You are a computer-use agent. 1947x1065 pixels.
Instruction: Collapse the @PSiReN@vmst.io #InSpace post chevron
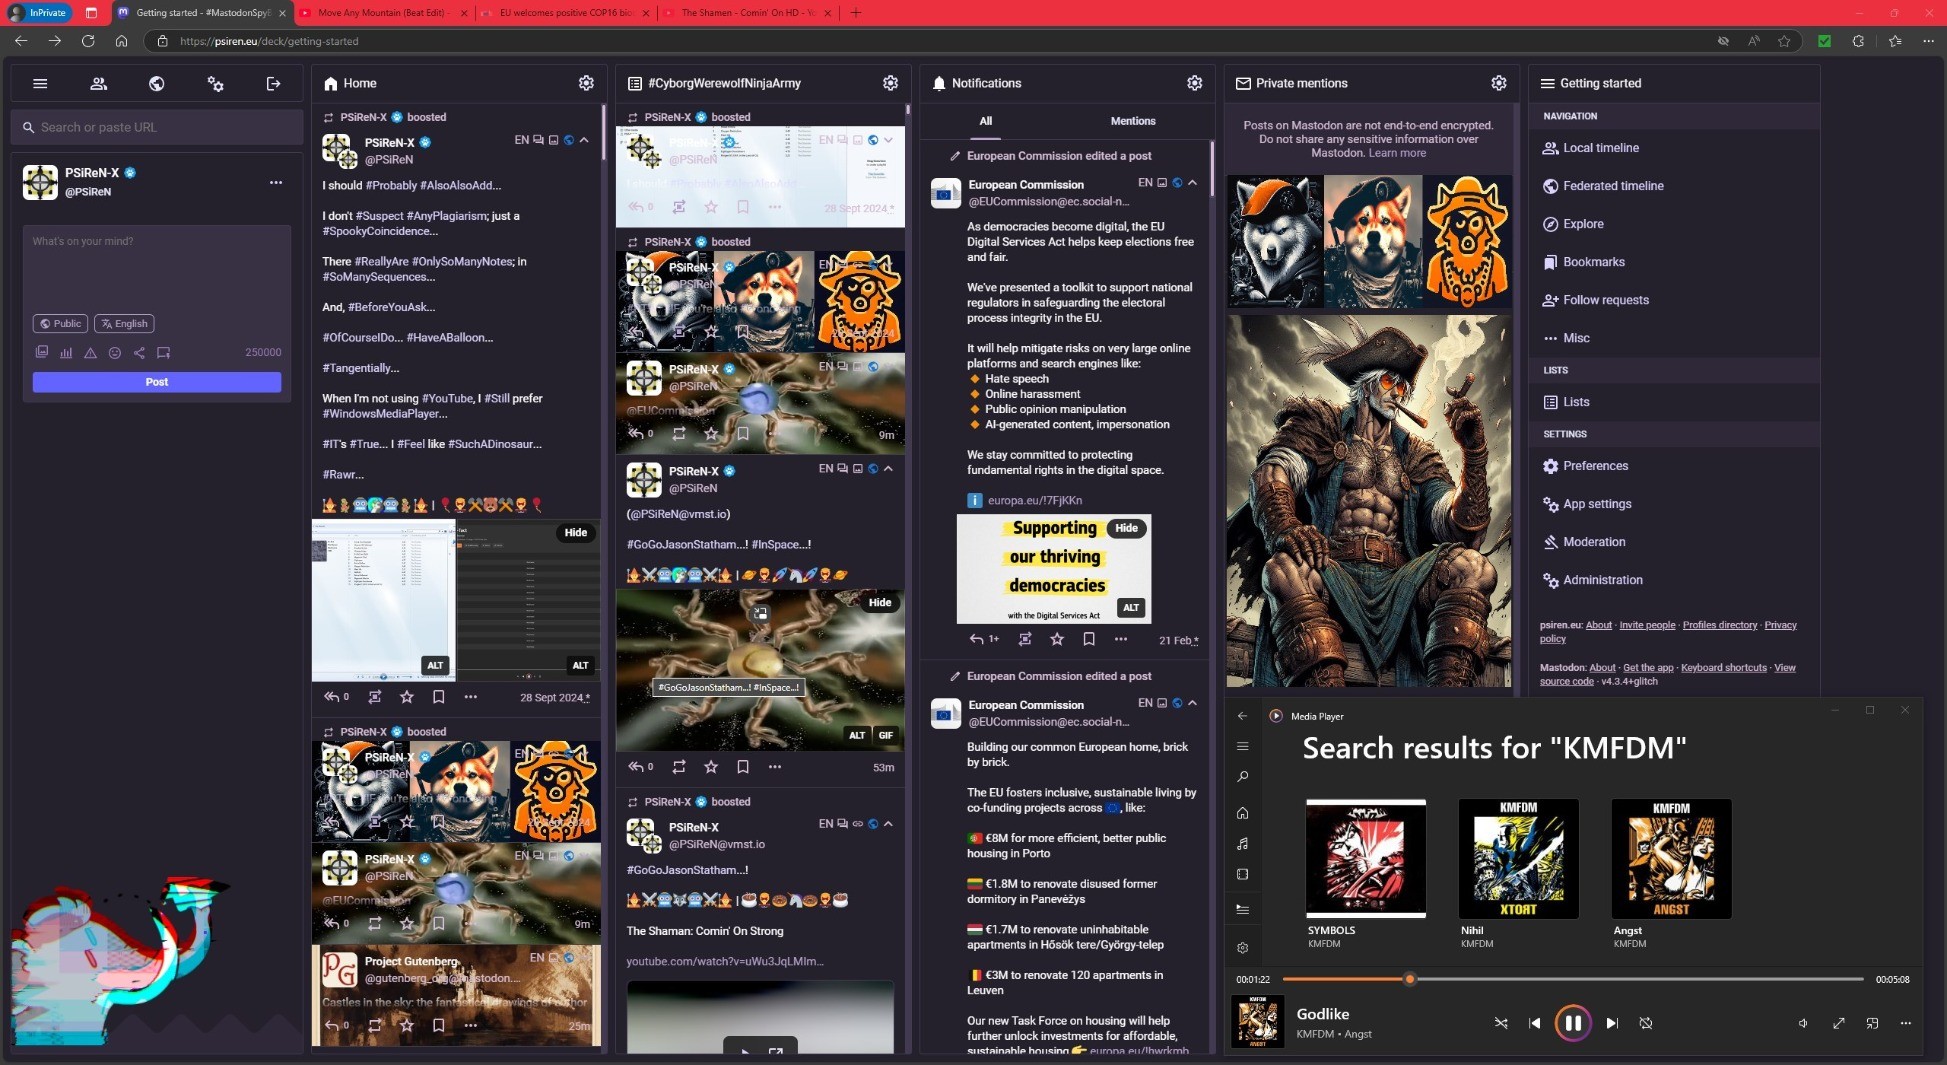pos(888,468)
